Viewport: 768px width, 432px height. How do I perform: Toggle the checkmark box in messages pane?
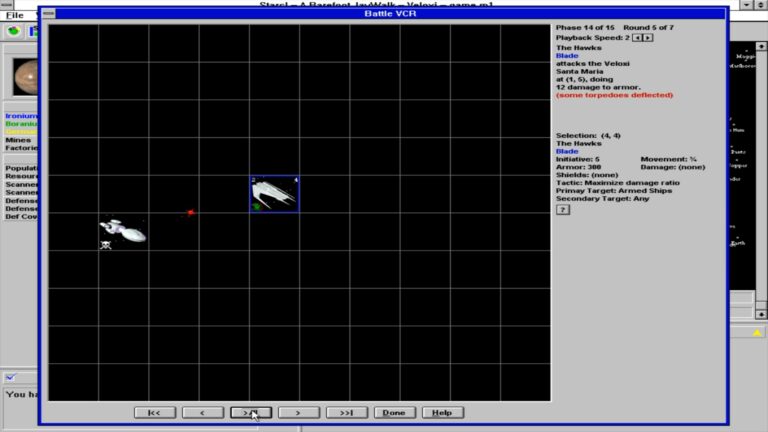[10, 377]
